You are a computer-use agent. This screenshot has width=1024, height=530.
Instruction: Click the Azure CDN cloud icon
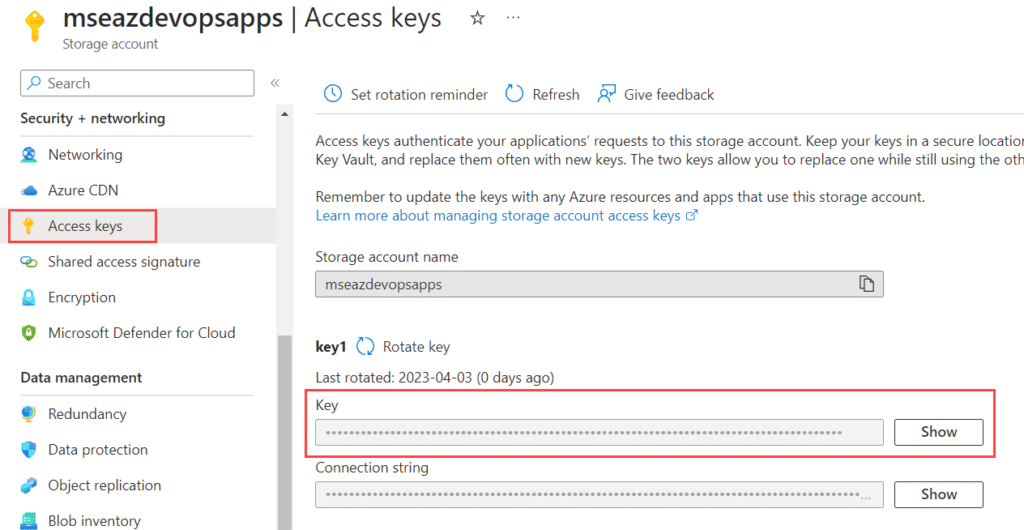coord(29,191)
